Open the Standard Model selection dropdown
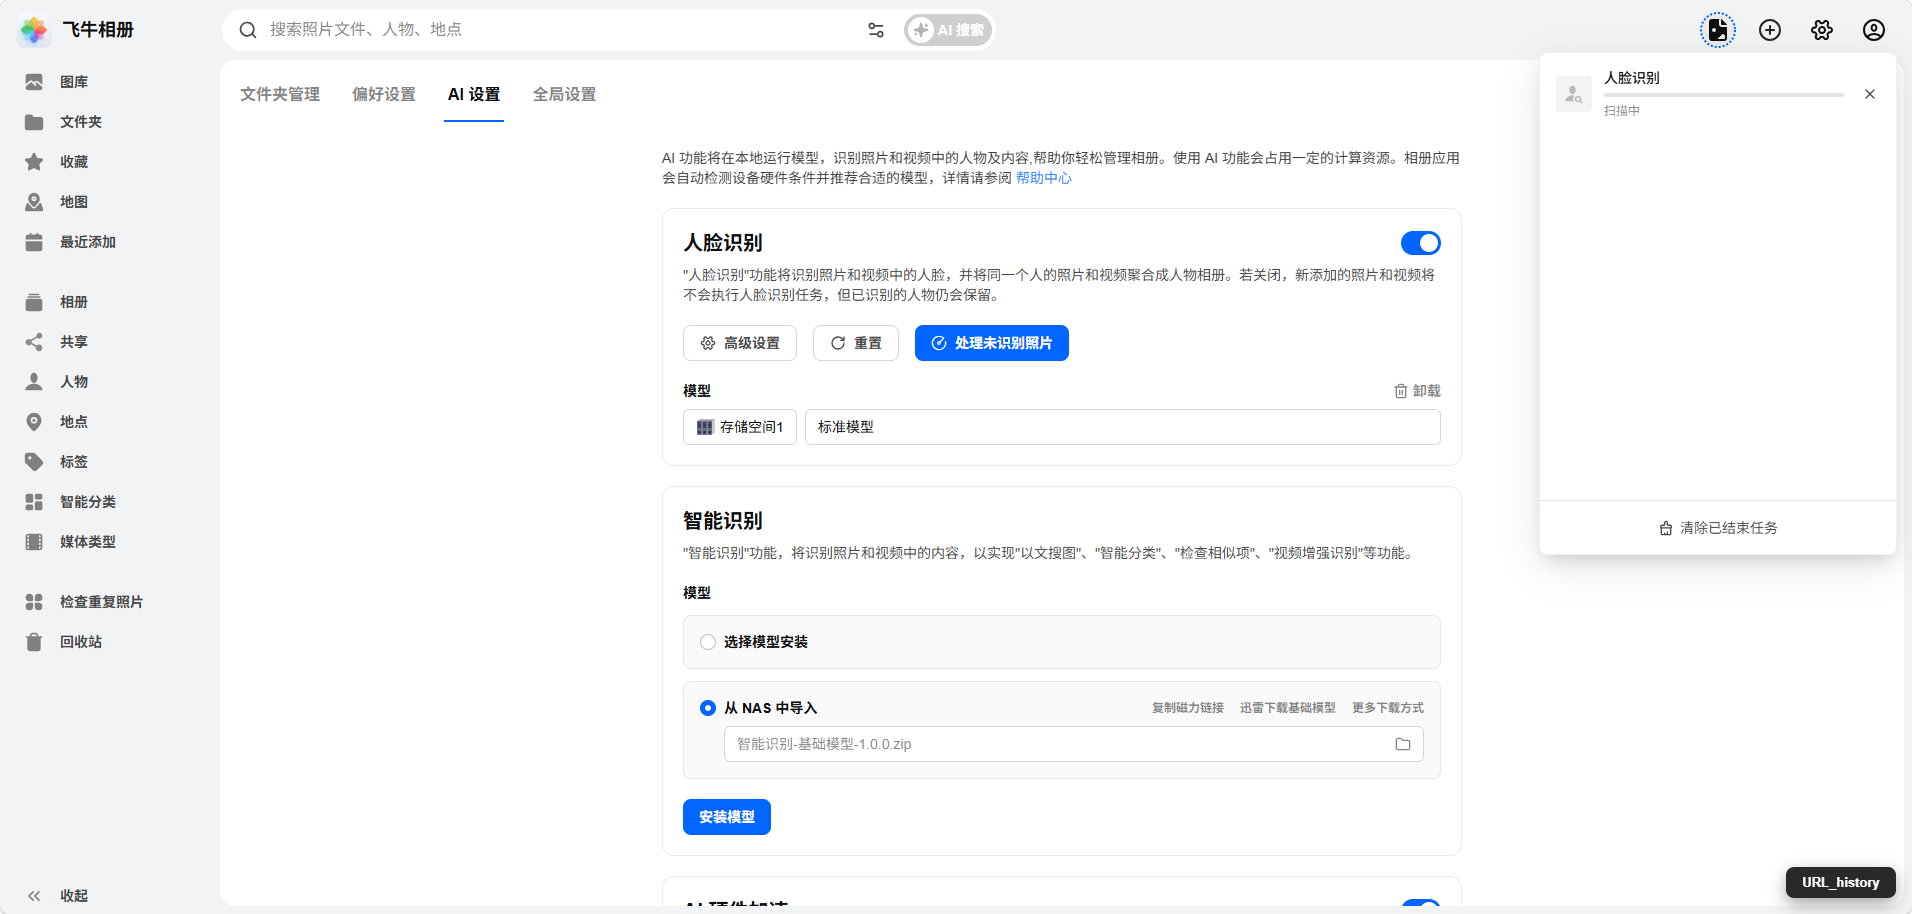Image resolution: width=1912 pixels, height=914 pixels. (x=1121, y=427)
